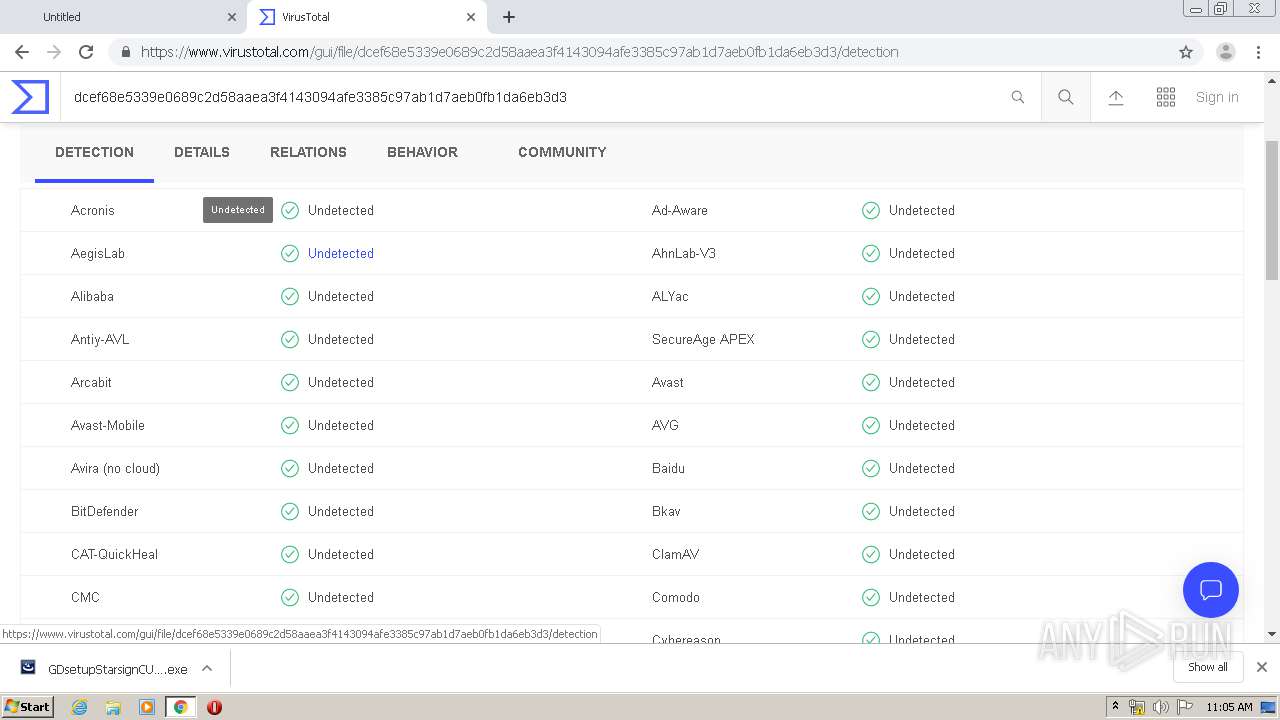Close the VirusTotal tab

pyautogui.click(x=470, y=17)
